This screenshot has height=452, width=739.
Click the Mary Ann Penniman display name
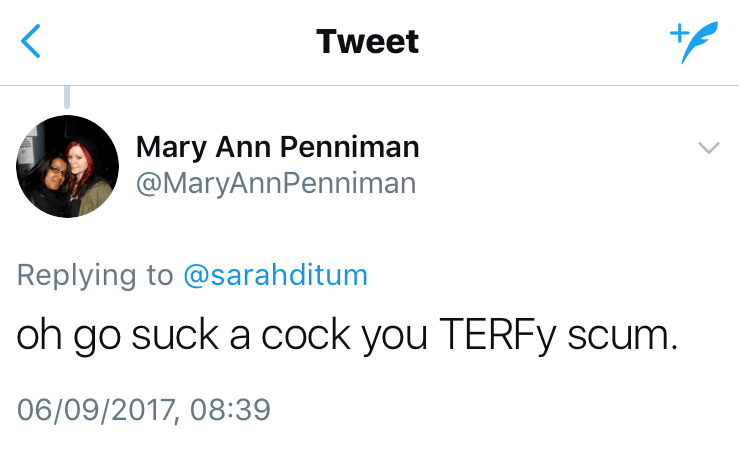click(x=277, y=148)
